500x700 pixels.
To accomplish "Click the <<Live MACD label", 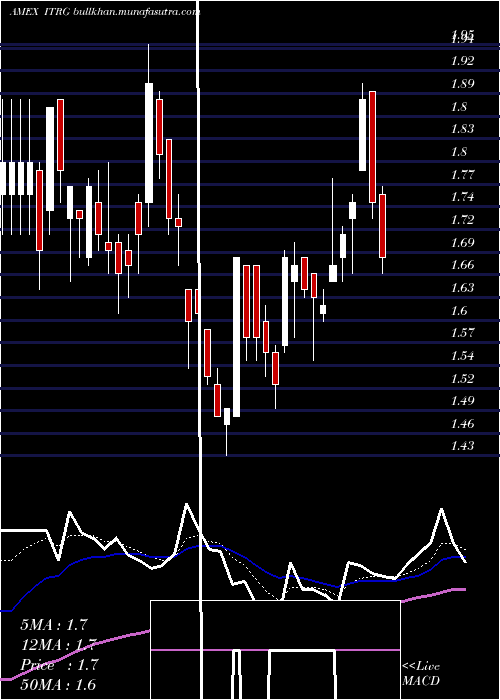I will tap(421, 673).
